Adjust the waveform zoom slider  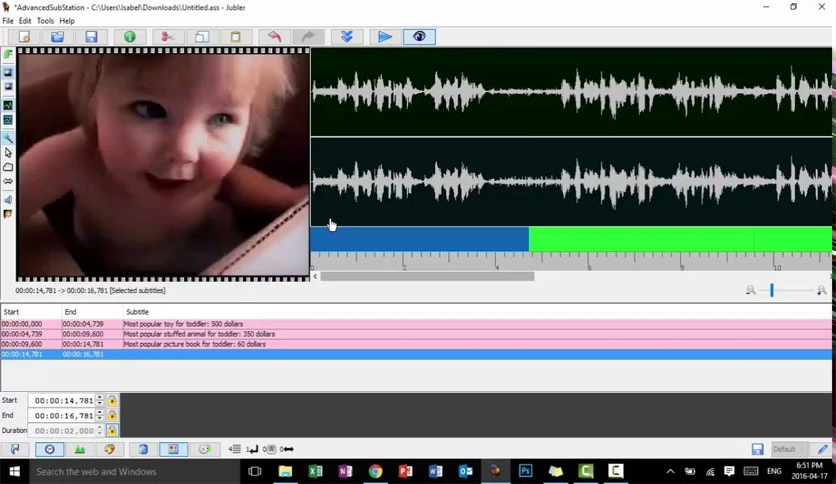tap(771, 290)
